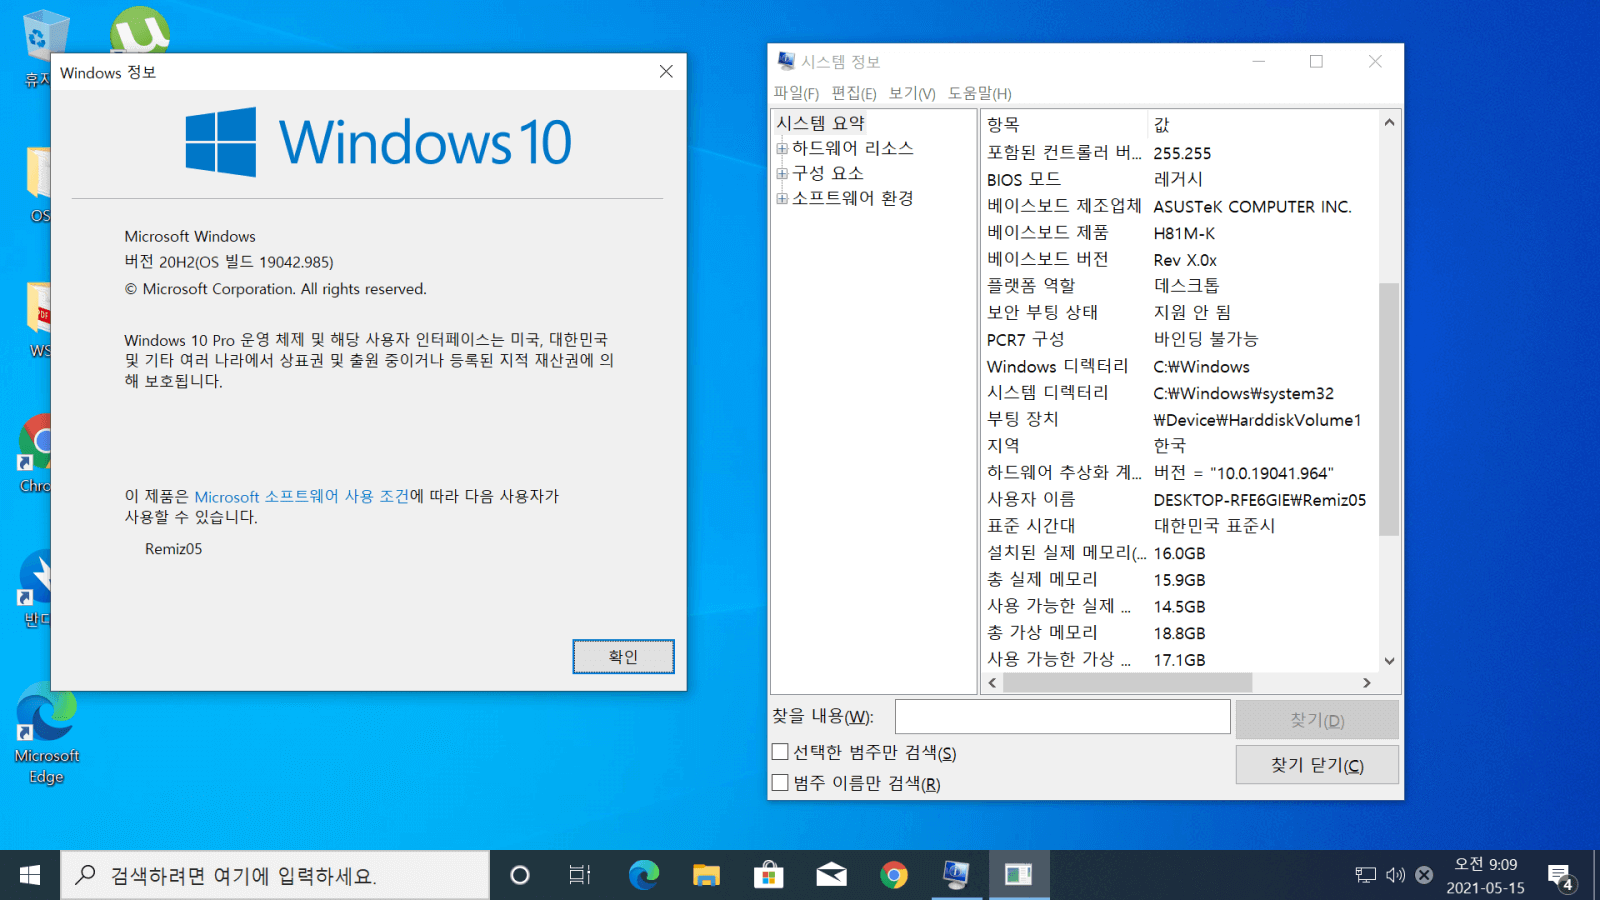Select the 총 가상 메모리 row
This screenshot has width=1600, height=900.
(1180, 633)
